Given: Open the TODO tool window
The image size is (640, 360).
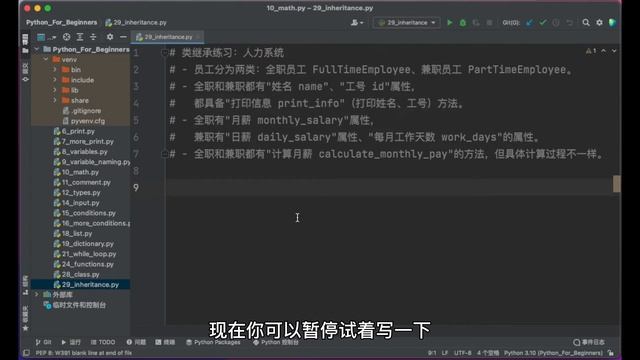Looking at the screenshot, I should [103, 342].
